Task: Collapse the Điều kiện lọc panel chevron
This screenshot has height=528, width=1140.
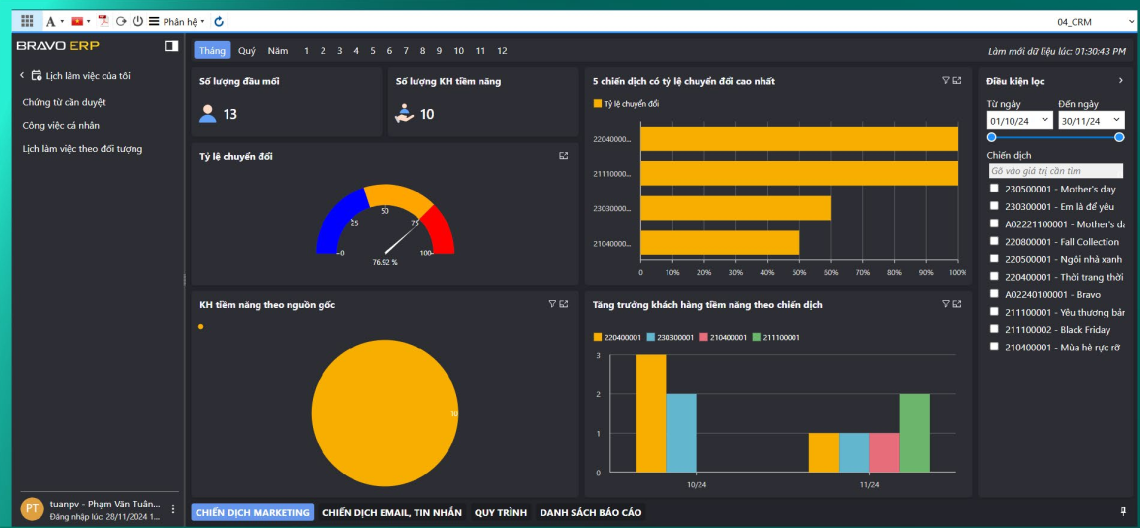Action: click(1120, 81)
